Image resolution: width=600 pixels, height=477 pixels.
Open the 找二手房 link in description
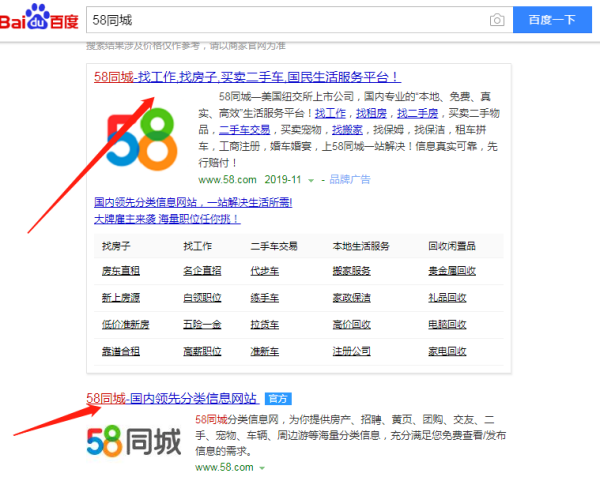[x=417, y=113]
